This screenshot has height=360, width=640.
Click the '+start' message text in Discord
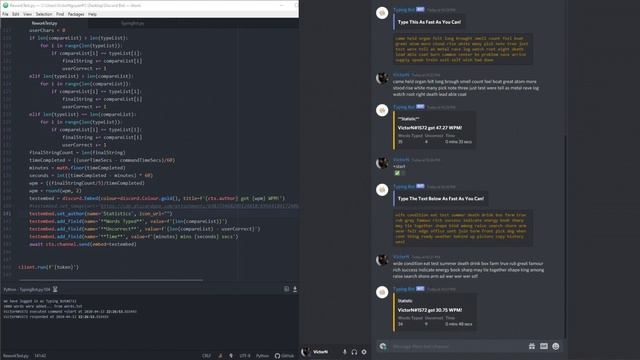(x=399, y=167)
